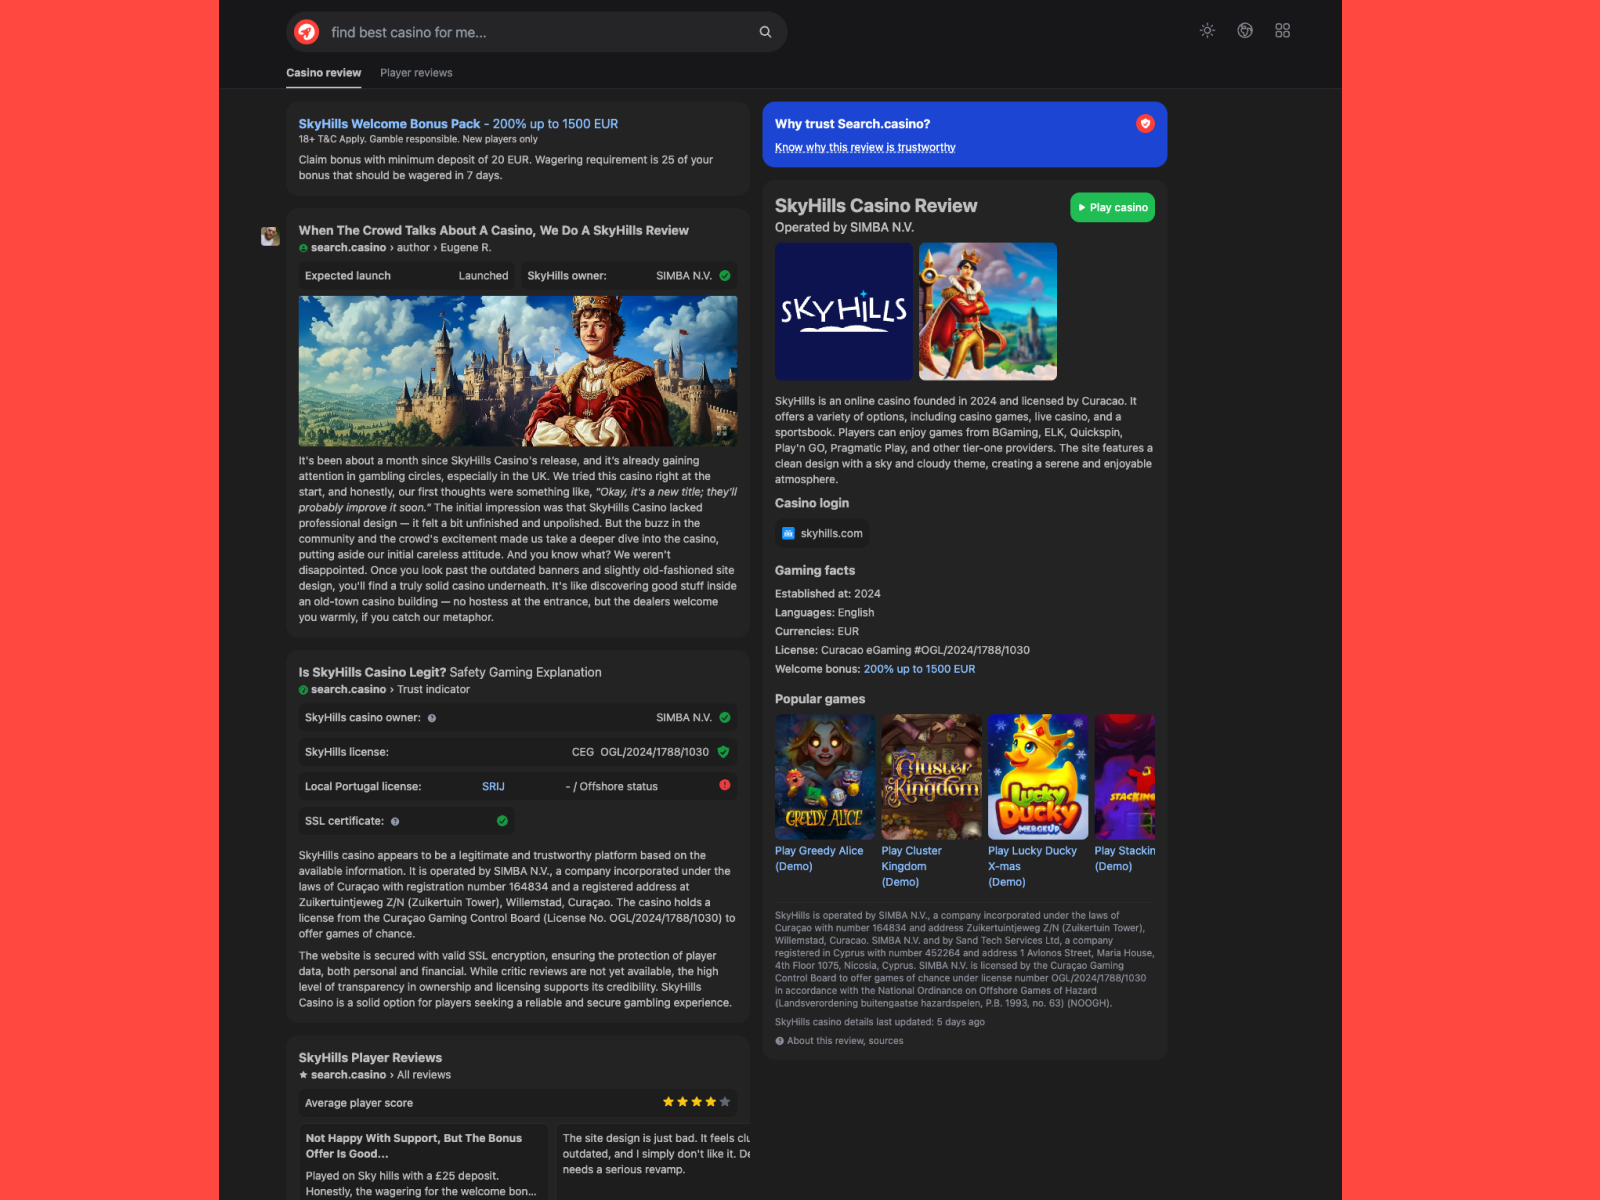
Task: Click 'Languages: English' fact
Action: click(x=824, y=613)
